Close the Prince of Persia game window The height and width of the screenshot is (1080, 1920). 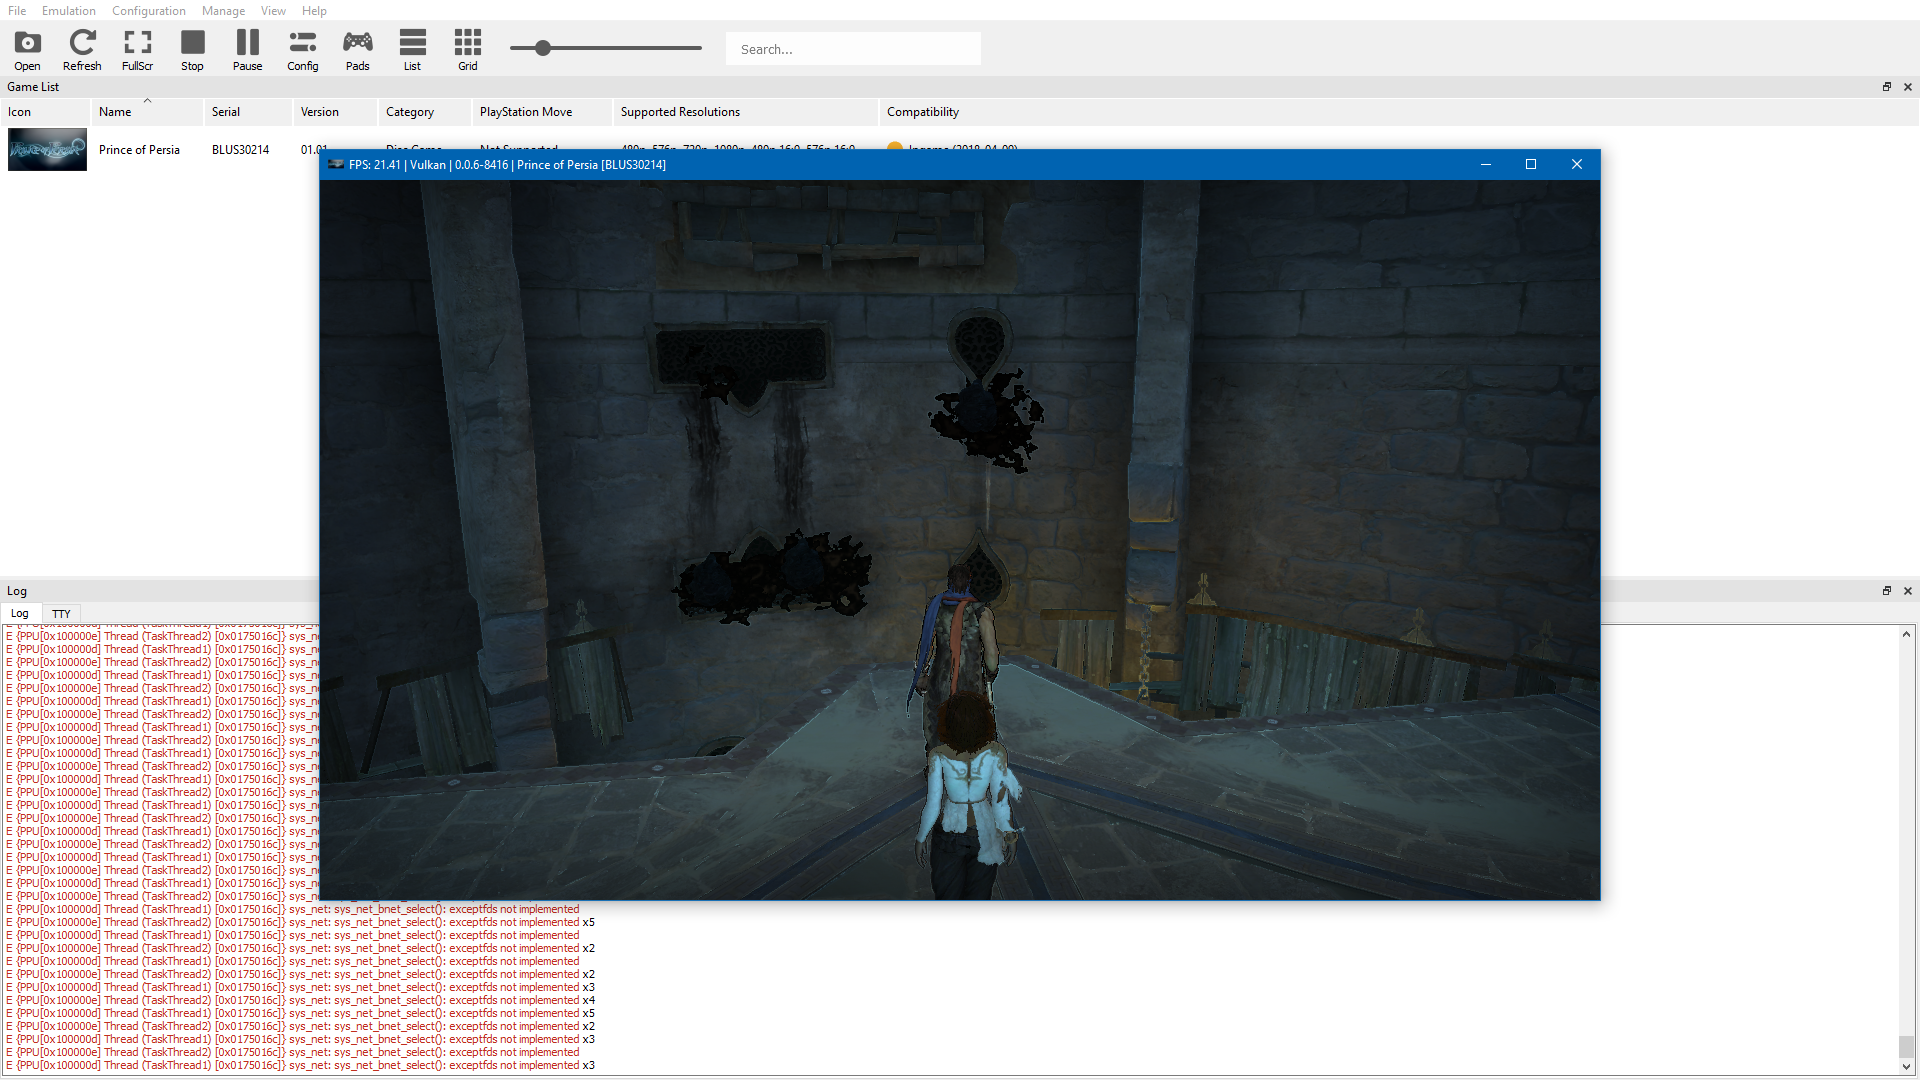pyautogui.click(x=1577, y=165)
